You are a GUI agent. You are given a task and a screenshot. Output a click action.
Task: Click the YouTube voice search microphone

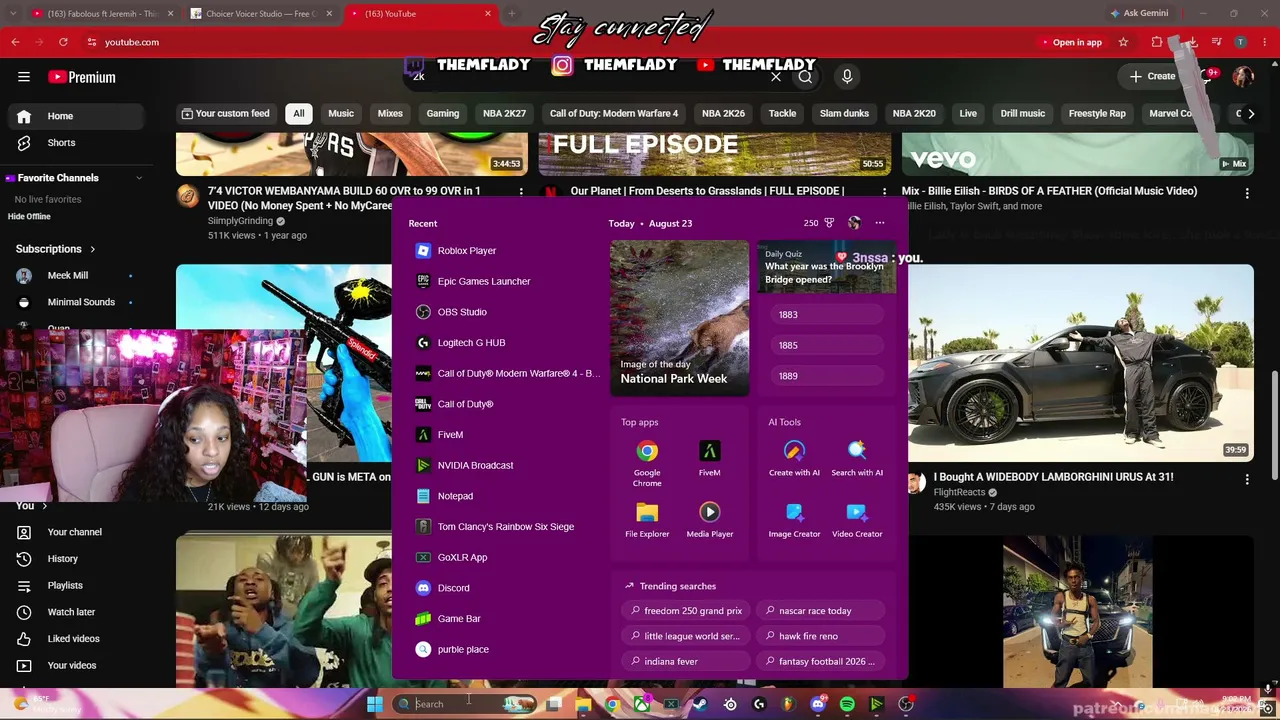[847, 76]
